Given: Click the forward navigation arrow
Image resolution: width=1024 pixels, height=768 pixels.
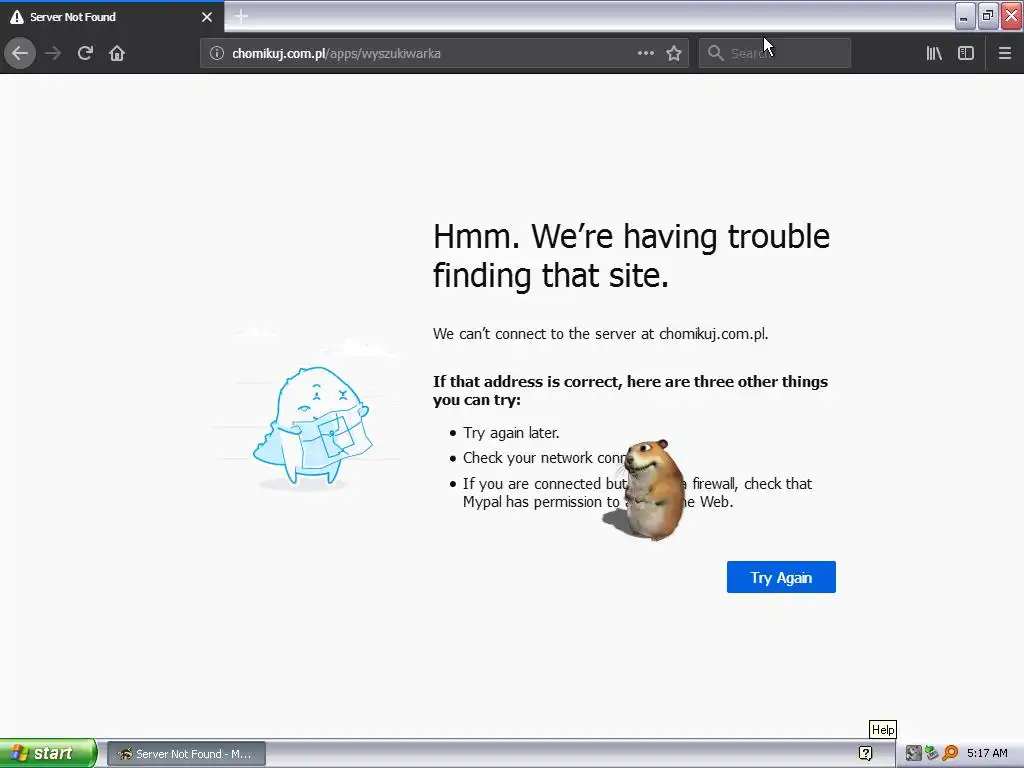Looking at the screenshot, I should (x=53, y=53).
